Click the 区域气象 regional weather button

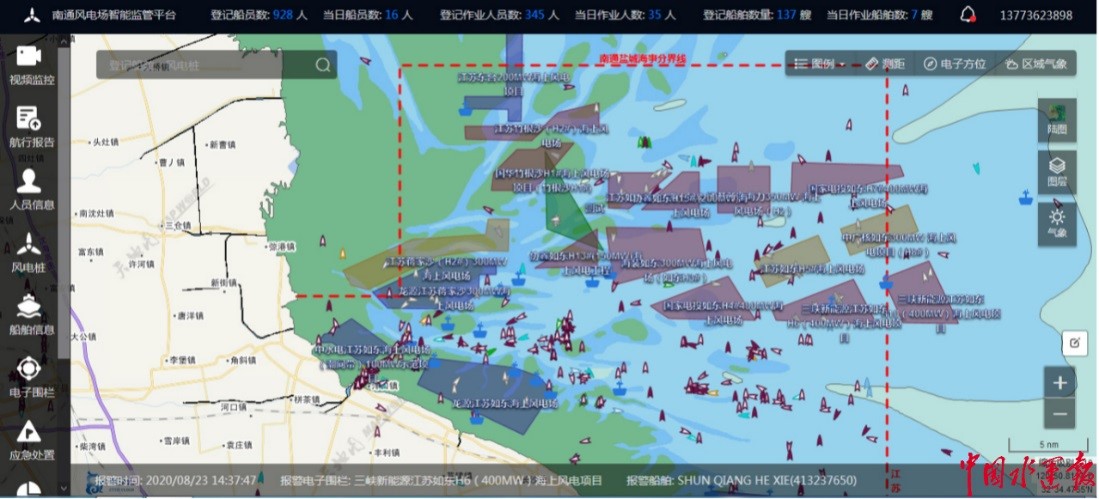(x=1035, y=64)
